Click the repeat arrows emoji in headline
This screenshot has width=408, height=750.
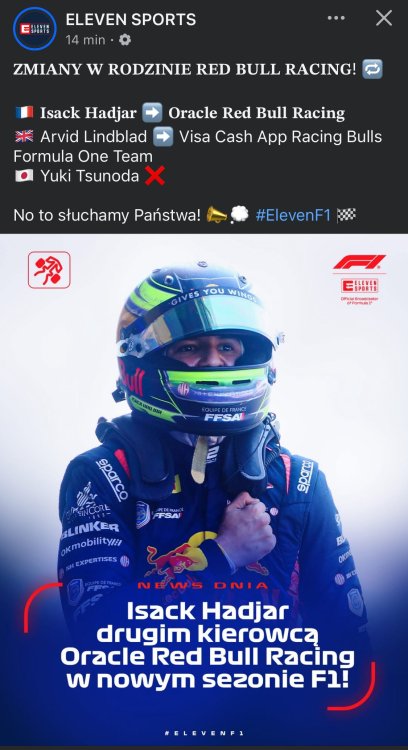[x=372, y=69]
